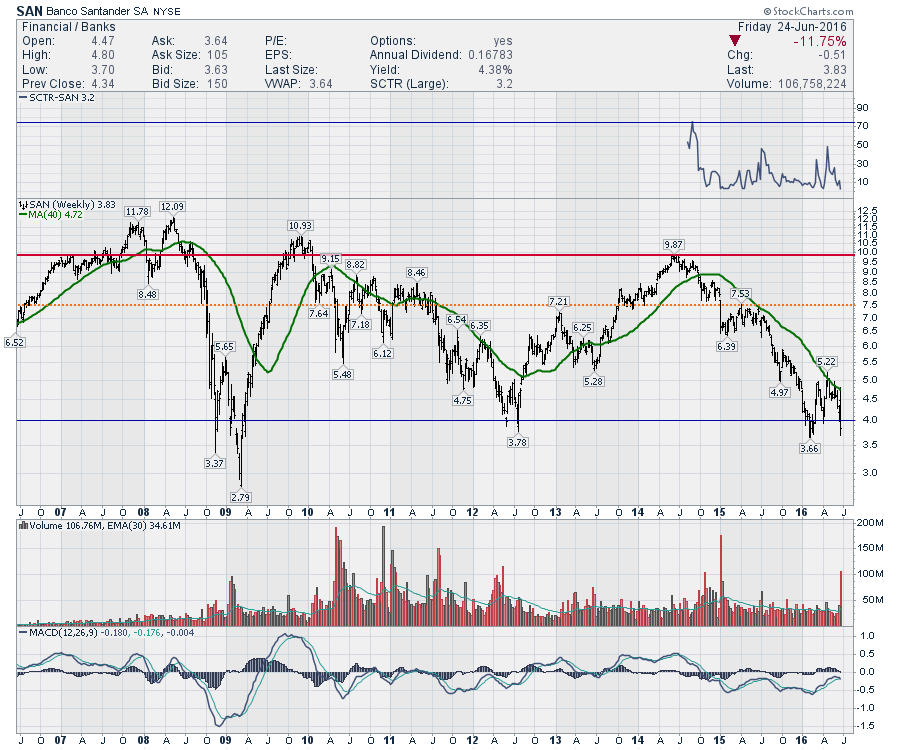Click the 3.66 low price callout
This screenshot has width=900, height=750.
pyautogui.click(x=810, y=449)
